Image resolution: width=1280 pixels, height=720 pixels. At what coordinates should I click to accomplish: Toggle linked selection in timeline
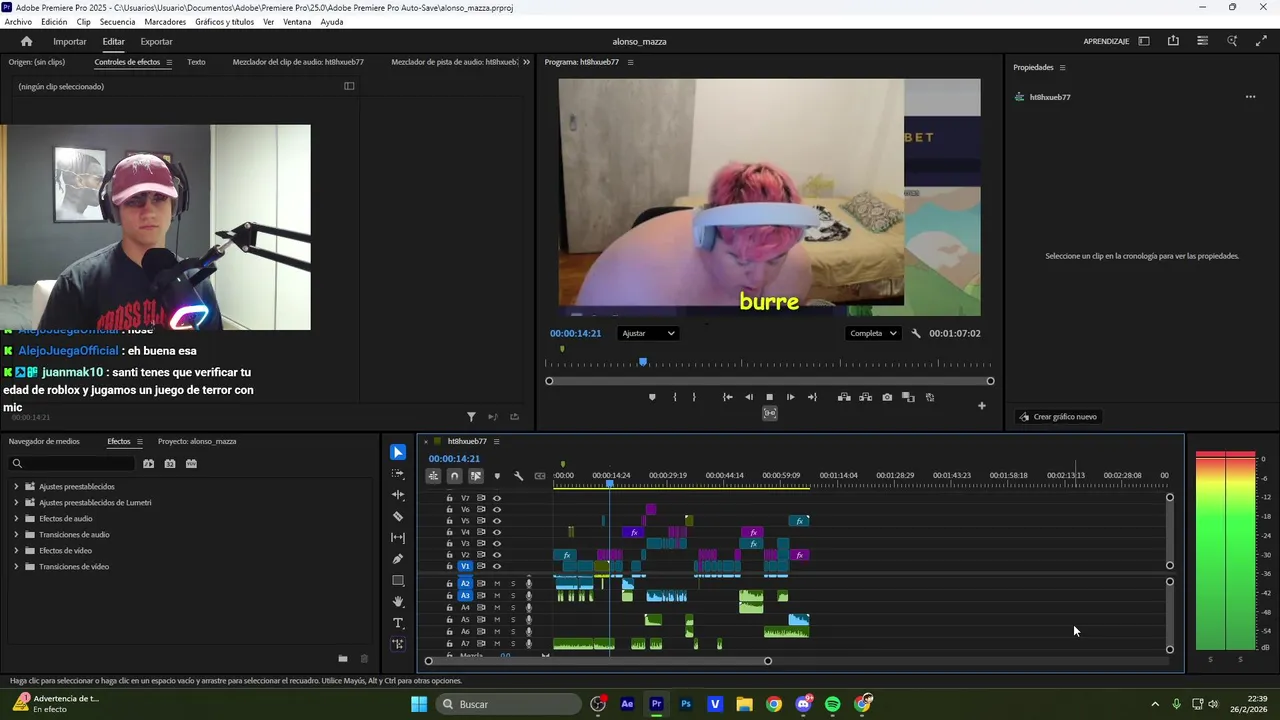(x=476, y=476)
